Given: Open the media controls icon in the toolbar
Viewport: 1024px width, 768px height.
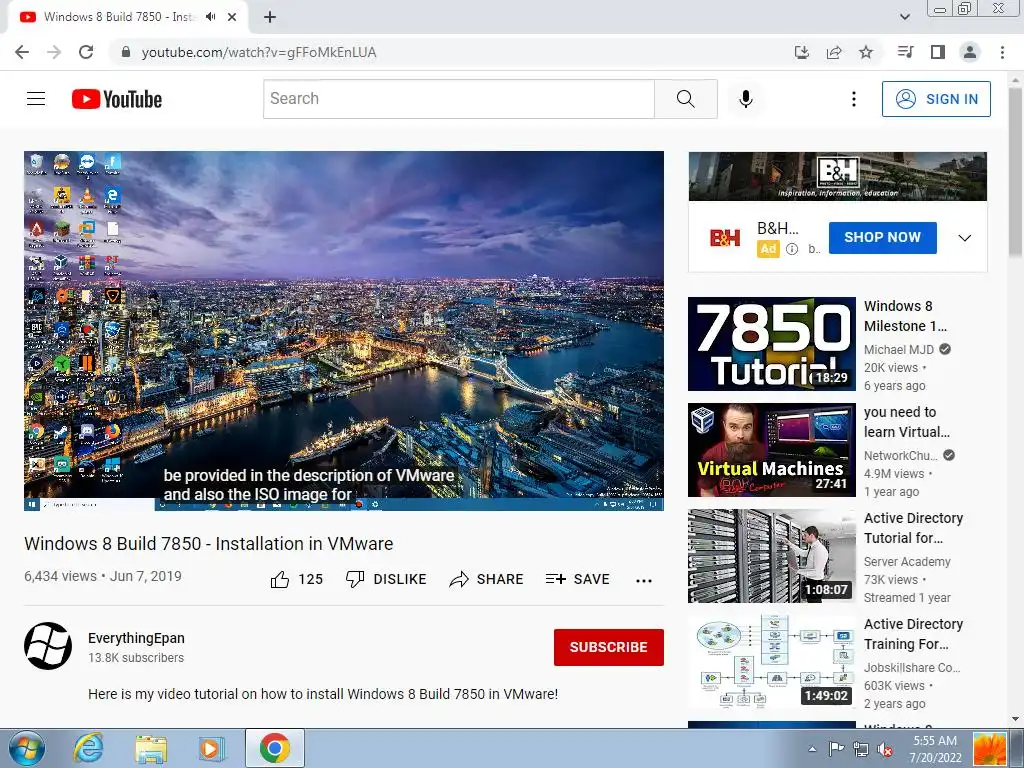Looking at the screenshot, I should tap(905, 52).
